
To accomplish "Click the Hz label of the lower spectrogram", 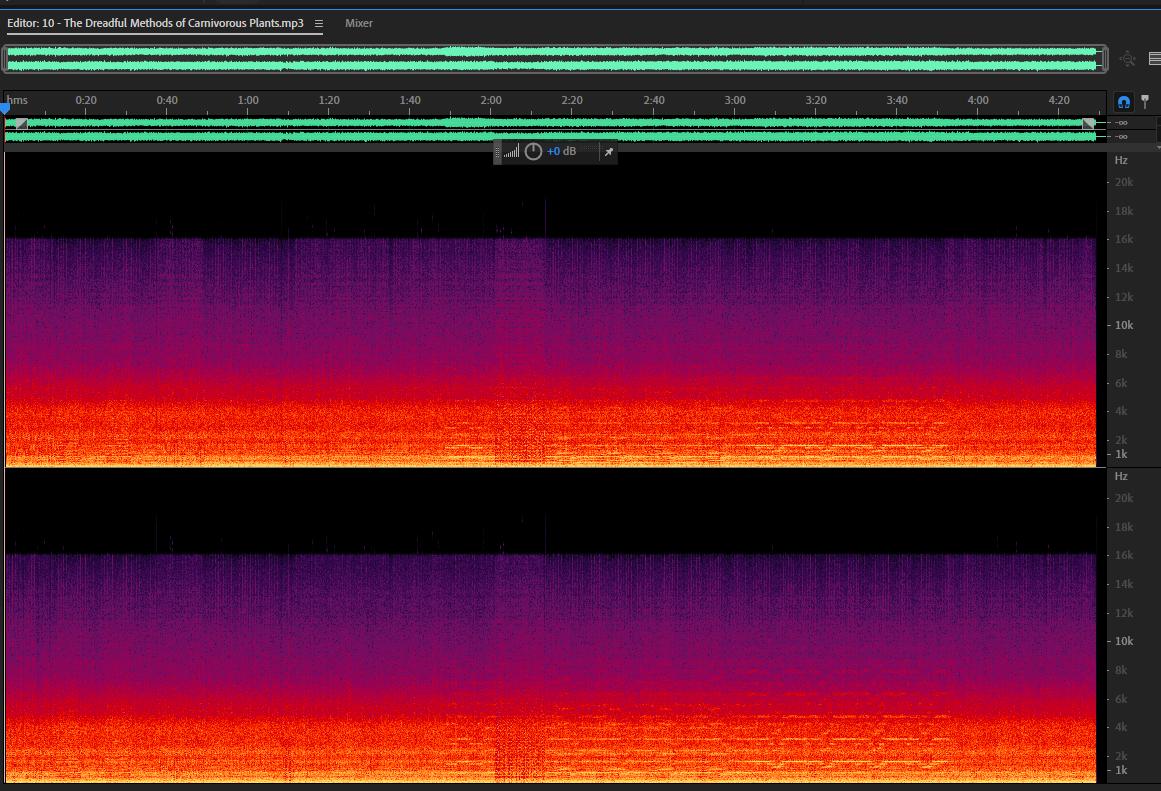I will tap(1121, 476).
